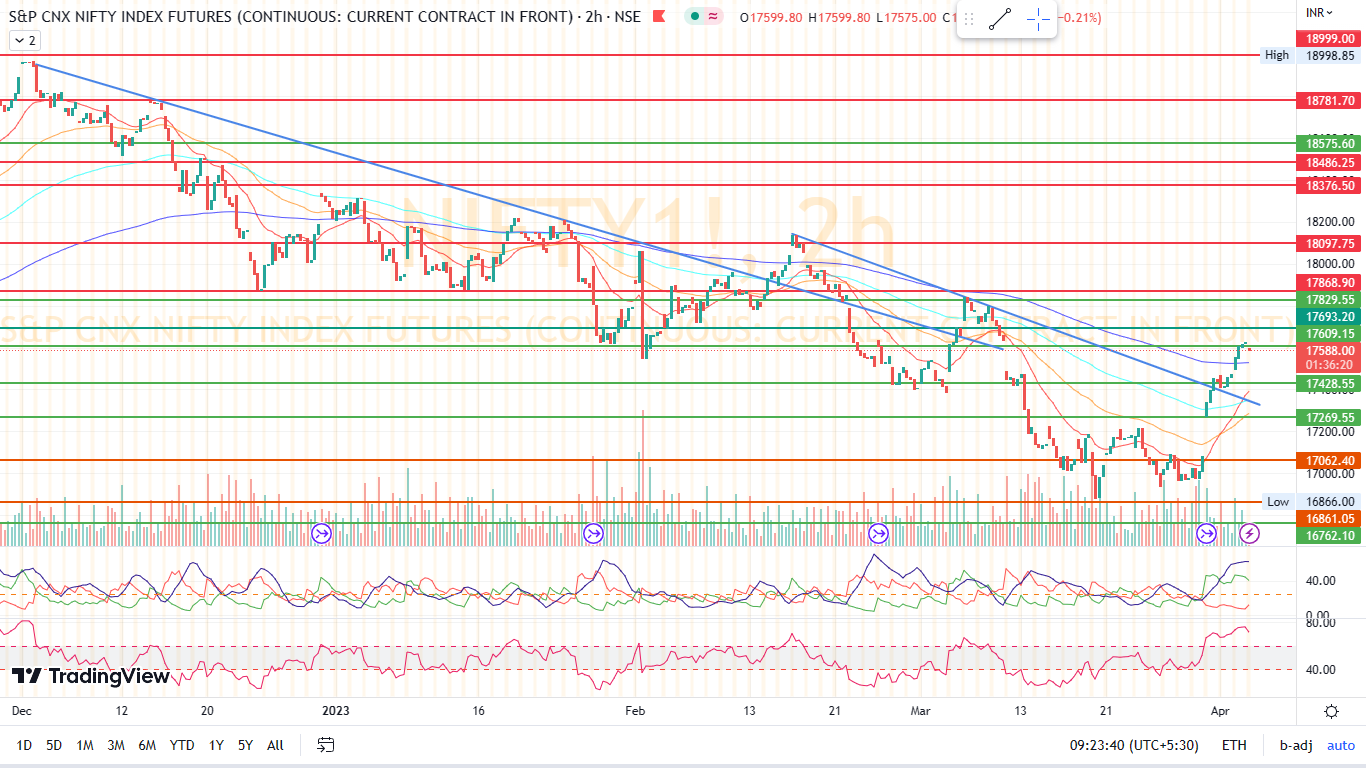
Task: Click the green market status dot
Action: pos(695,17)
